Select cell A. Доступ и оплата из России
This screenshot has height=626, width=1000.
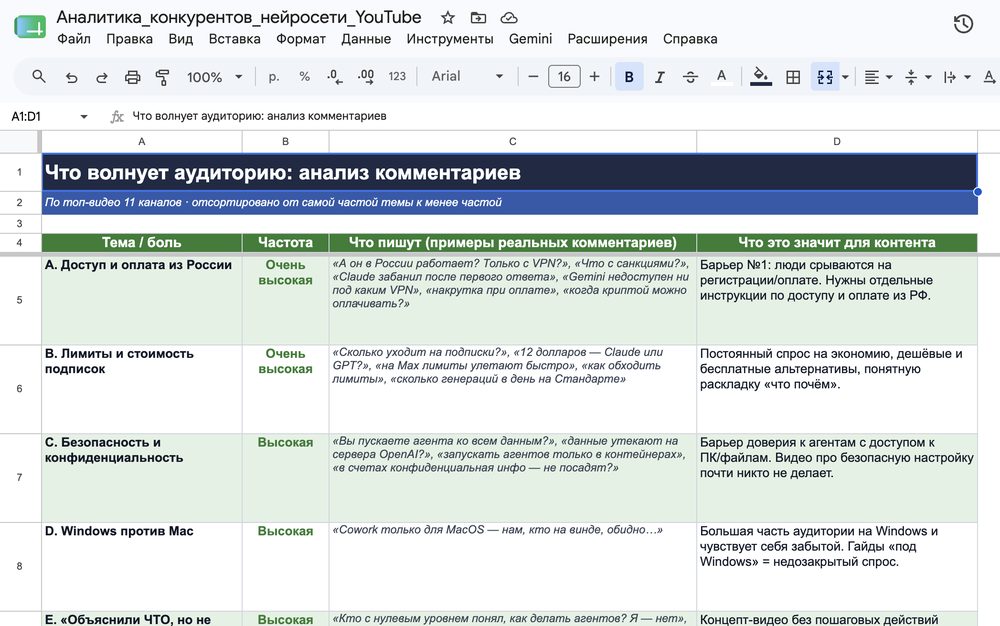coord(142,300)
